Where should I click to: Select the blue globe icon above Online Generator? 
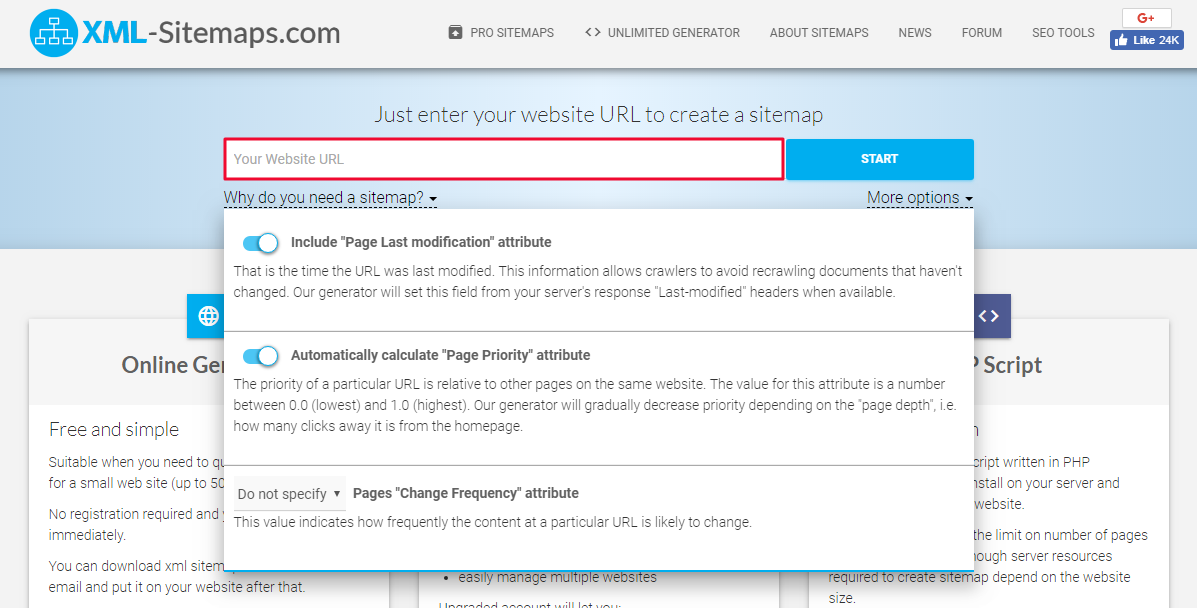(207, 316)
